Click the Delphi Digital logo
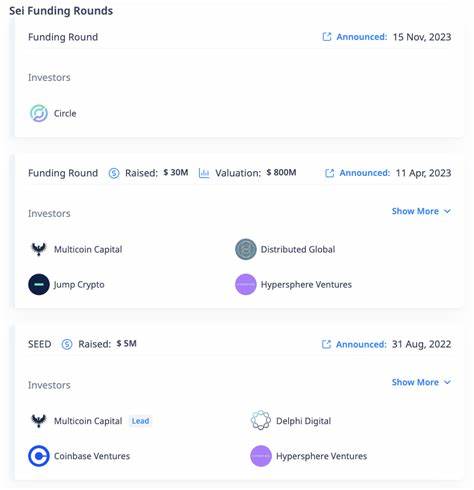The image size is (474, 490). (261, 420)
